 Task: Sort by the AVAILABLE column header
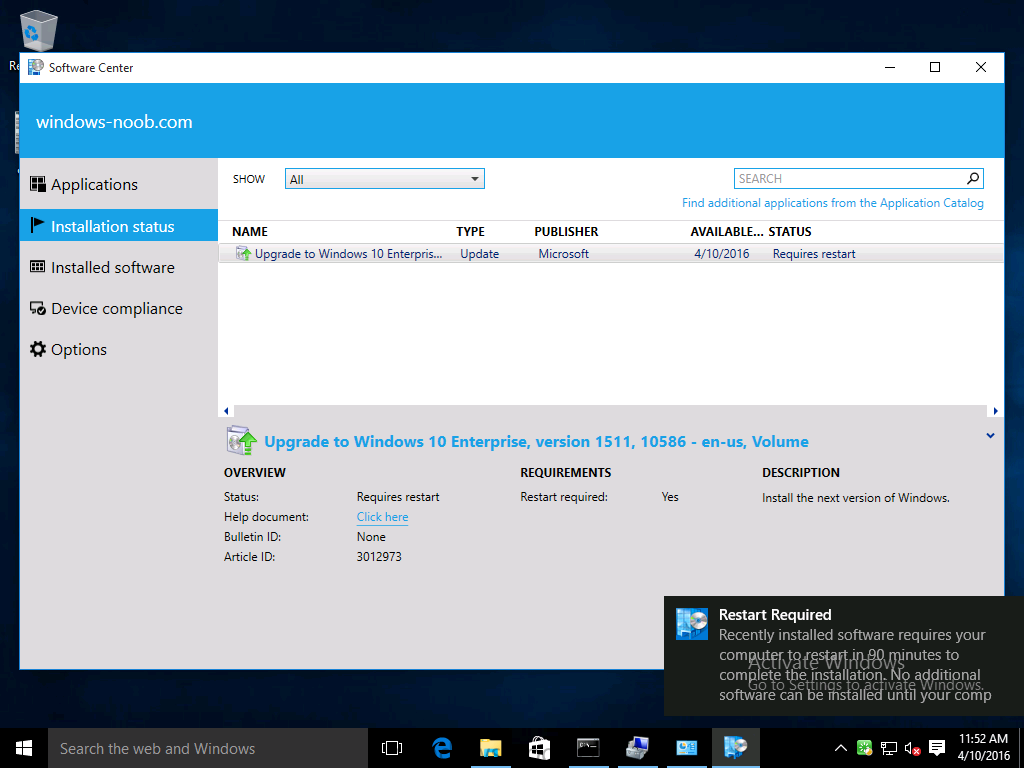pos(726,232)
